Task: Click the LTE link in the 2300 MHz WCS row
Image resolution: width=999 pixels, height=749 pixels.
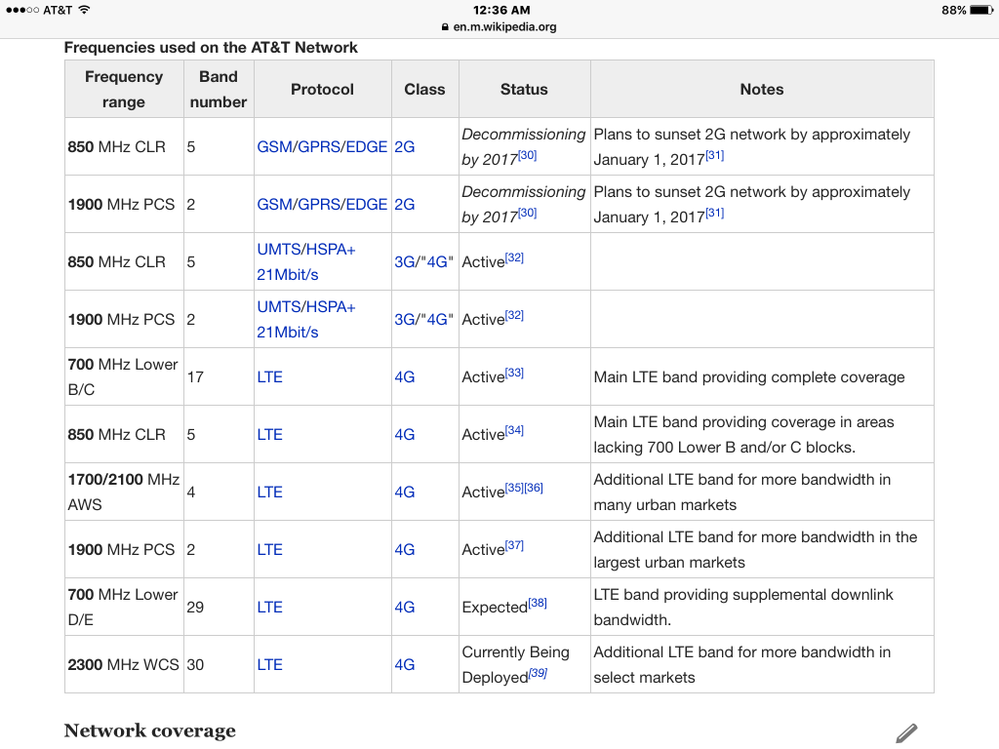Action: pyautogui.click(x=270, y=665)
